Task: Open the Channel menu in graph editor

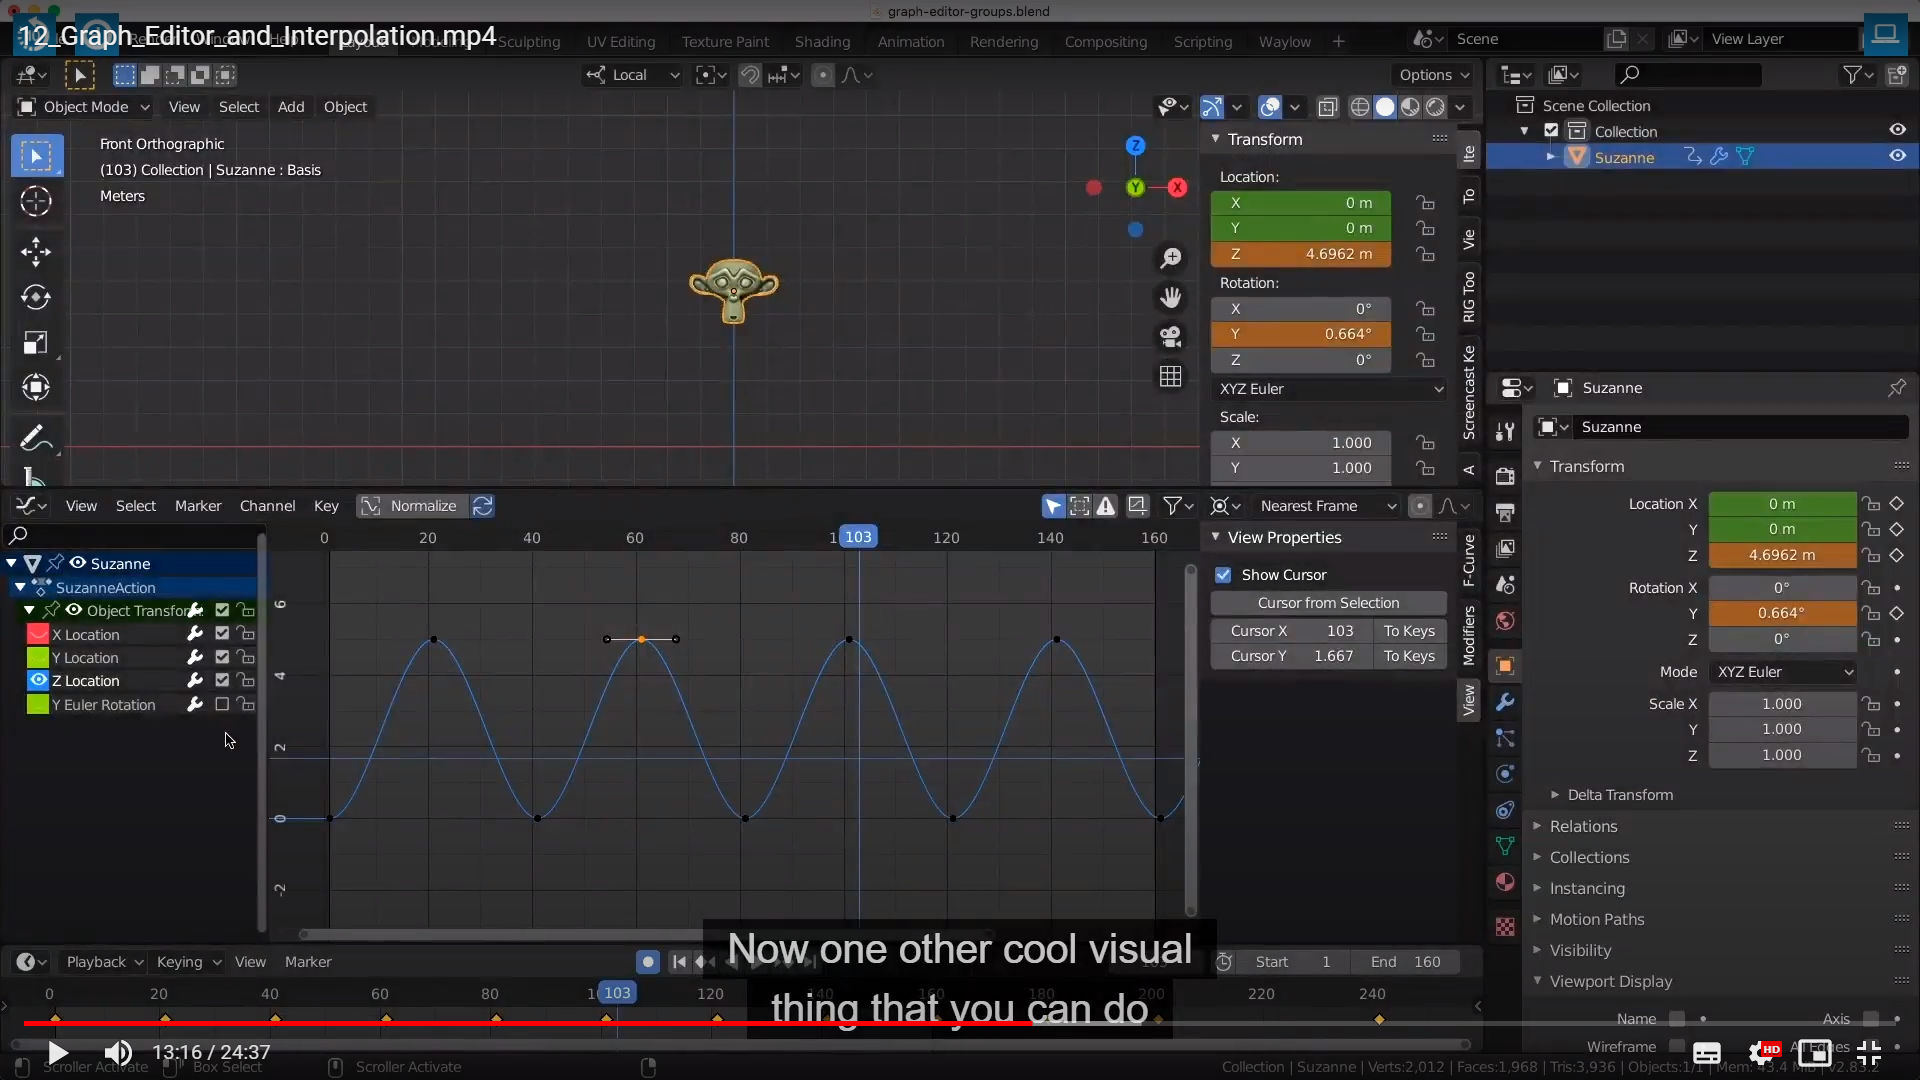Action: tap(267, 506)
